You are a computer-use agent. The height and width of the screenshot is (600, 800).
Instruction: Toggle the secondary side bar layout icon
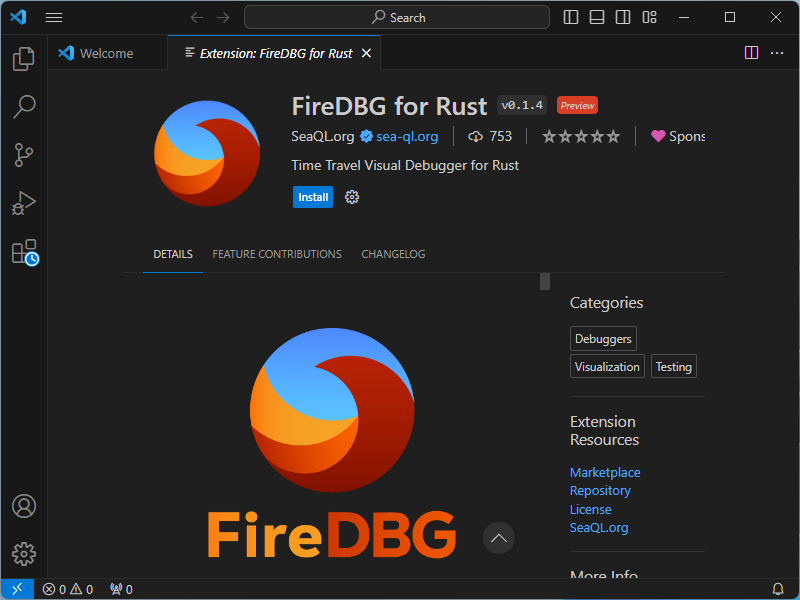tap(622, 17)
